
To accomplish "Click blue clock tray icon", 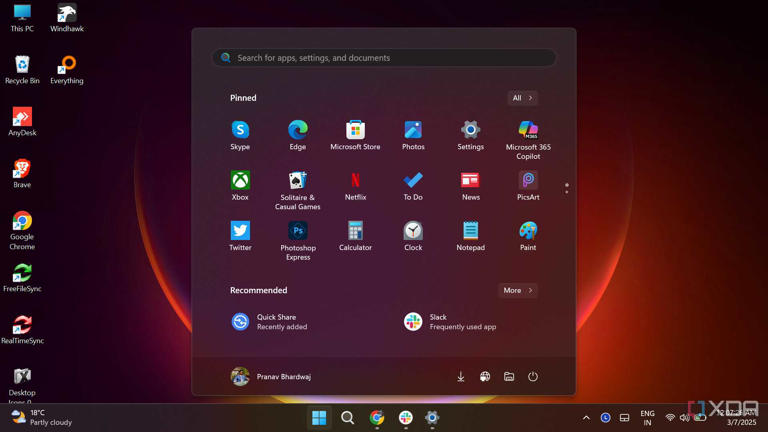I will click(x=605, y=418).
